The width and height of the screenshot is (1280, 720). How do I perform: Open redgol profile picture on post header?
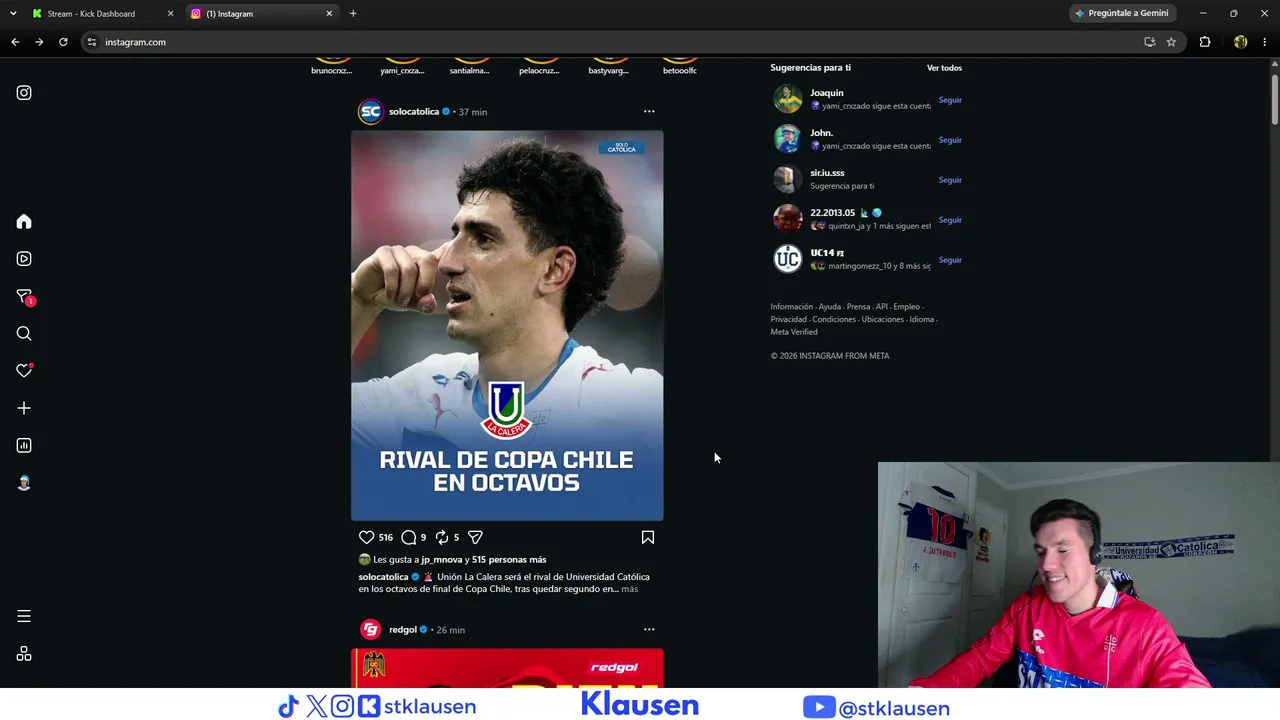pos(370,630)
